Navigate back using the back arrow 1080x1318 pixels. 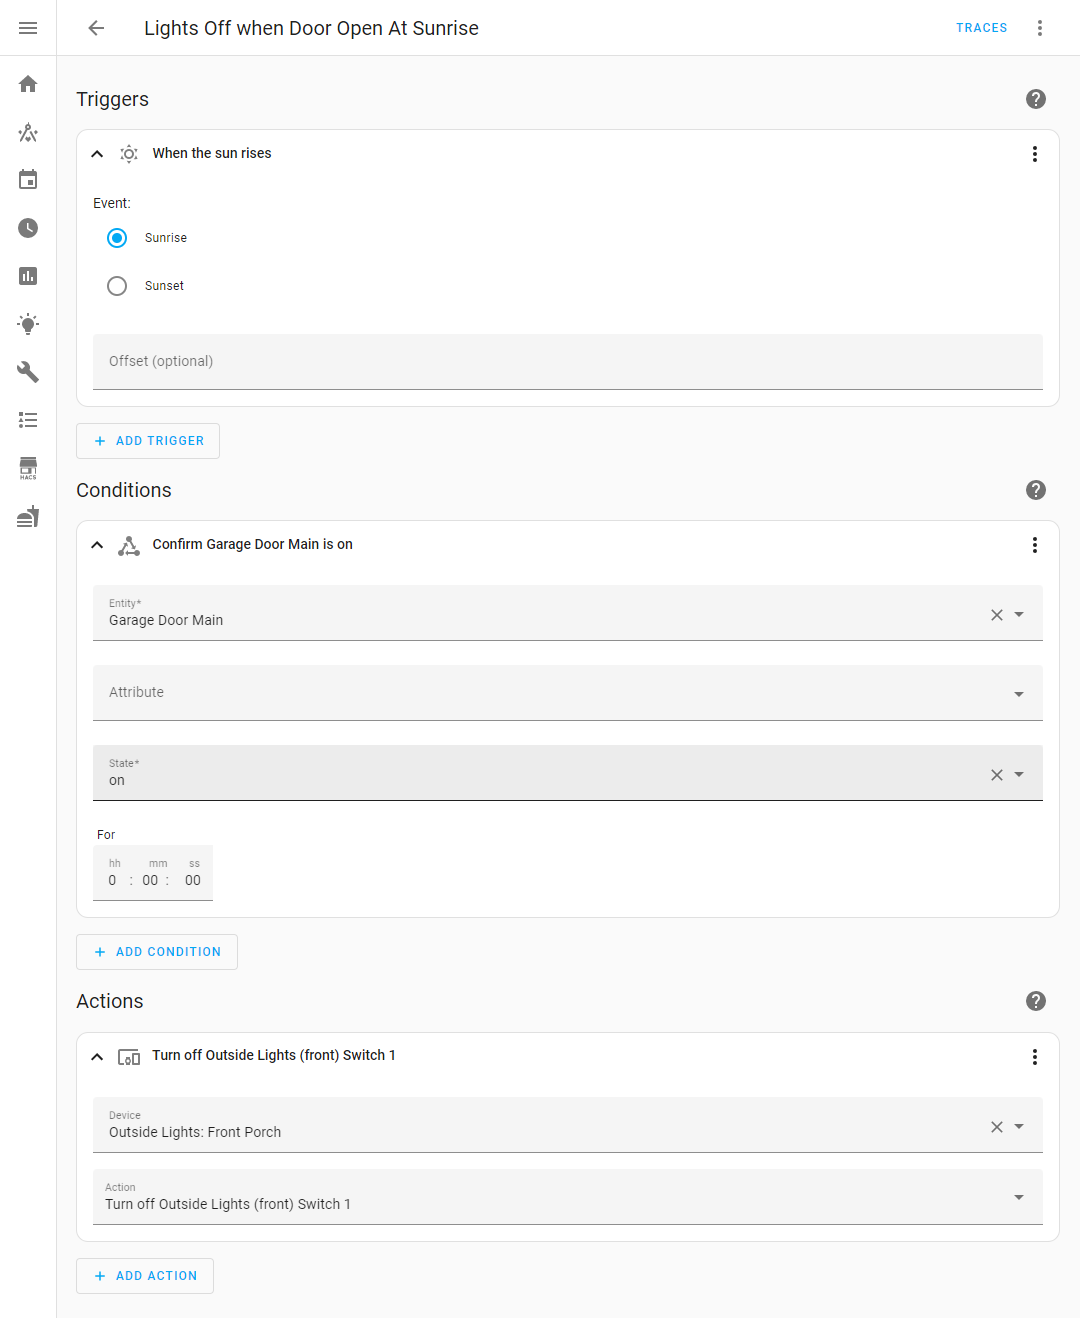[x=95, y=28]
